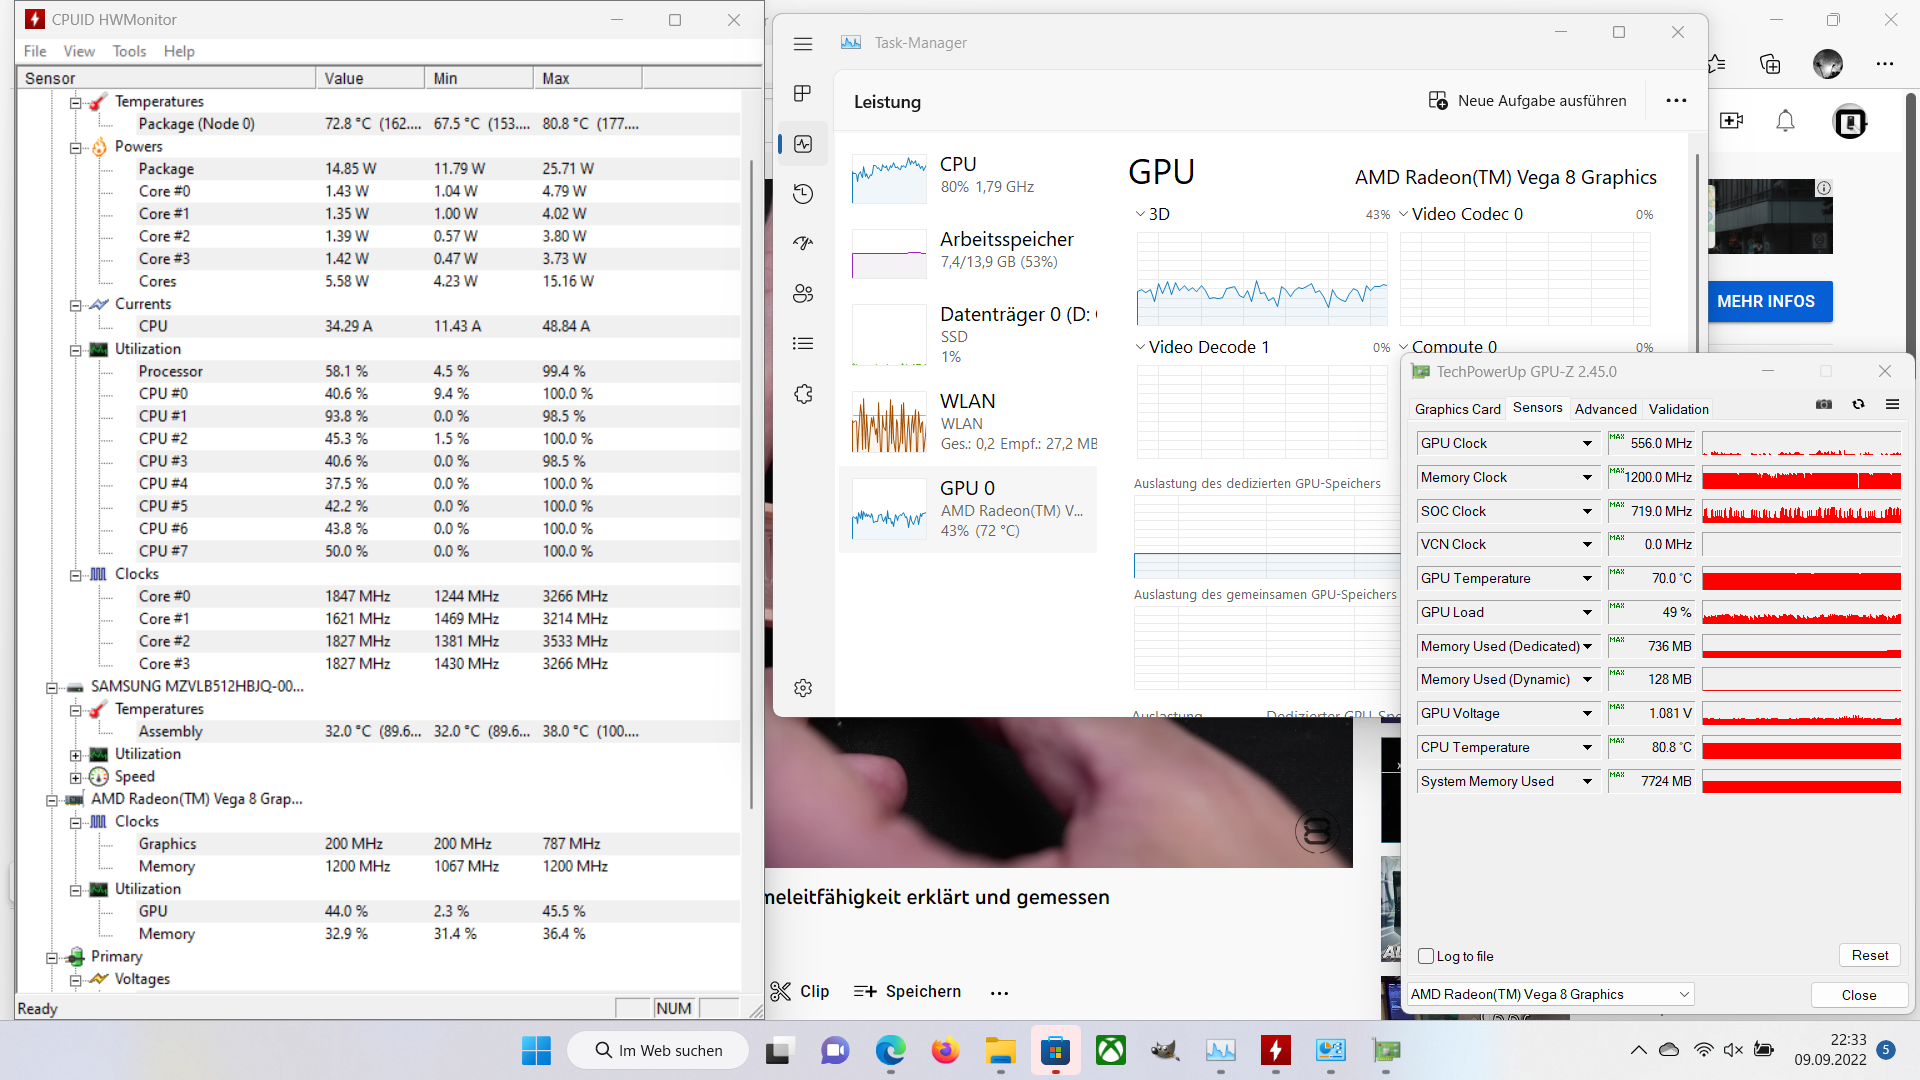
Task: Open Task-Manager settings gear icon
Action: coord(803,688)
